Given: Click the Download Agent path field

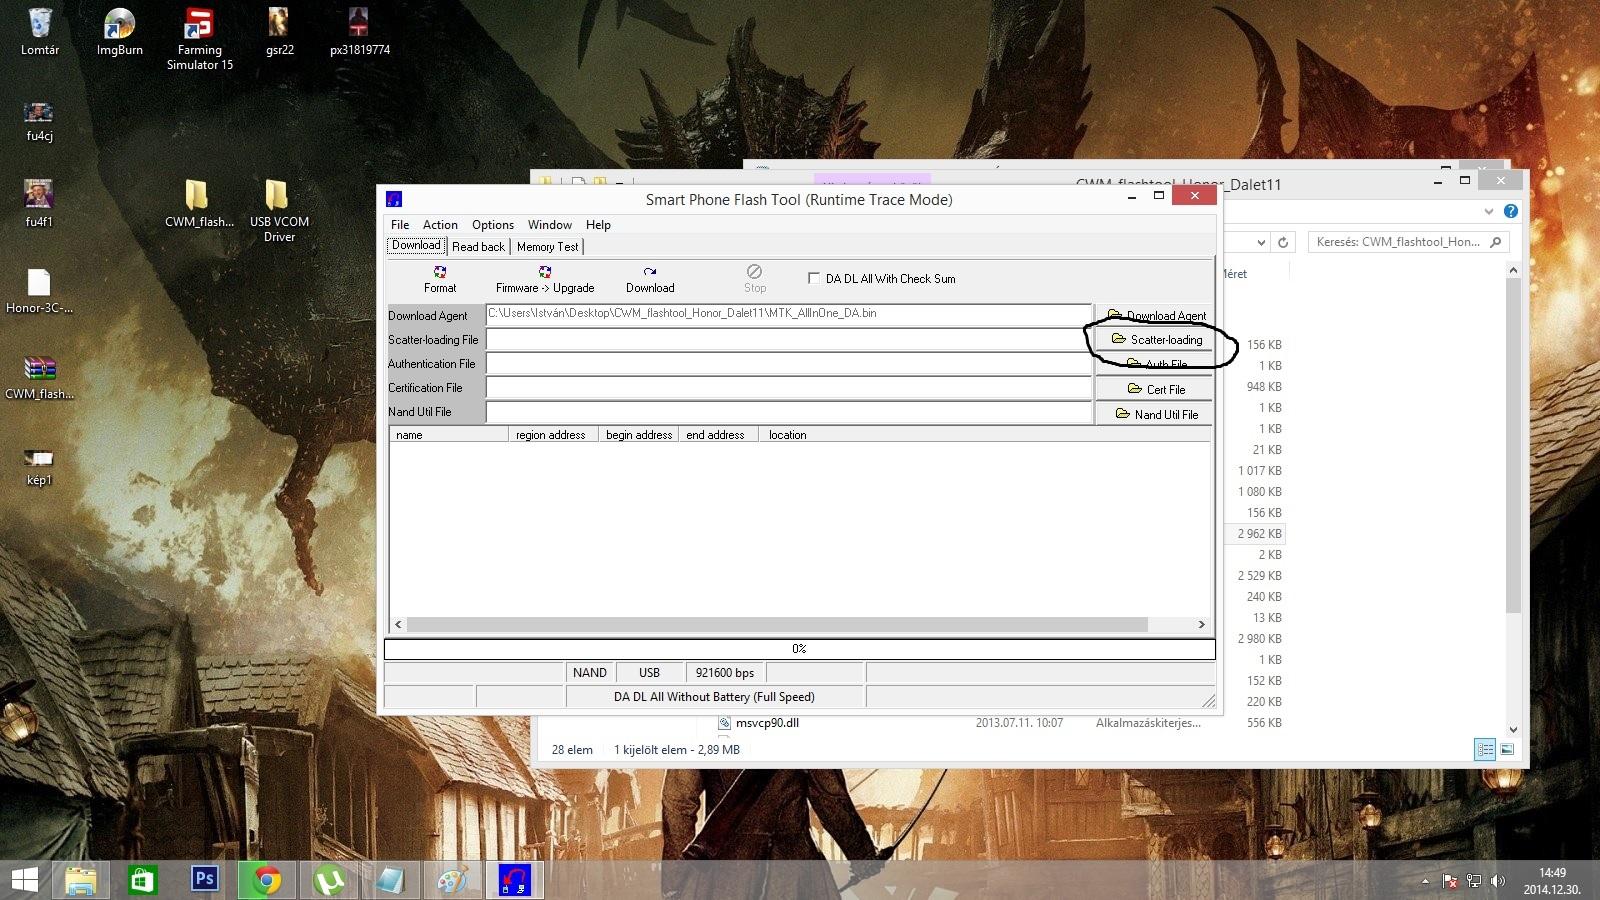Looking at the screenshot, I should click(789, 314).
